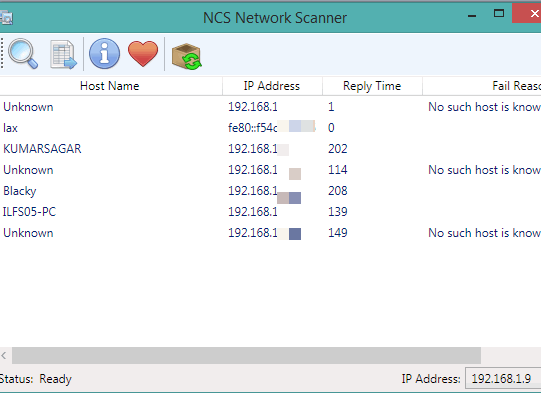Click the horizontal scrollbar thumb
Viewport: 541px width, 393px height.
pos(246,355)
